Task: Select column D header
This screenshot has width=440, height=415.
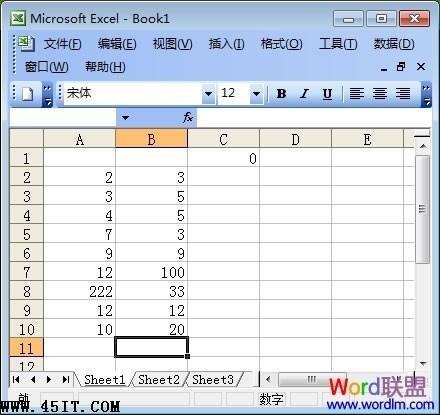Action: click(295, 139)
